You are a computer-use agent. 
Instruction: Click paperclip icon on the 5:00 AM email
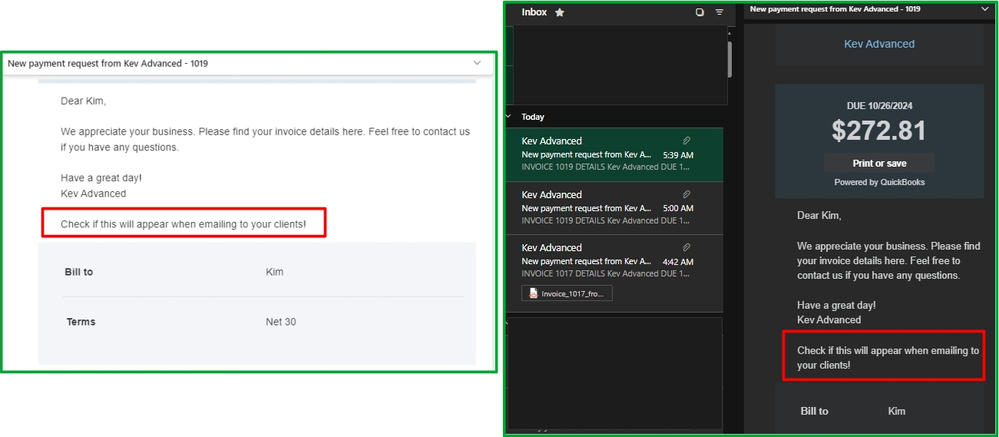686,194
